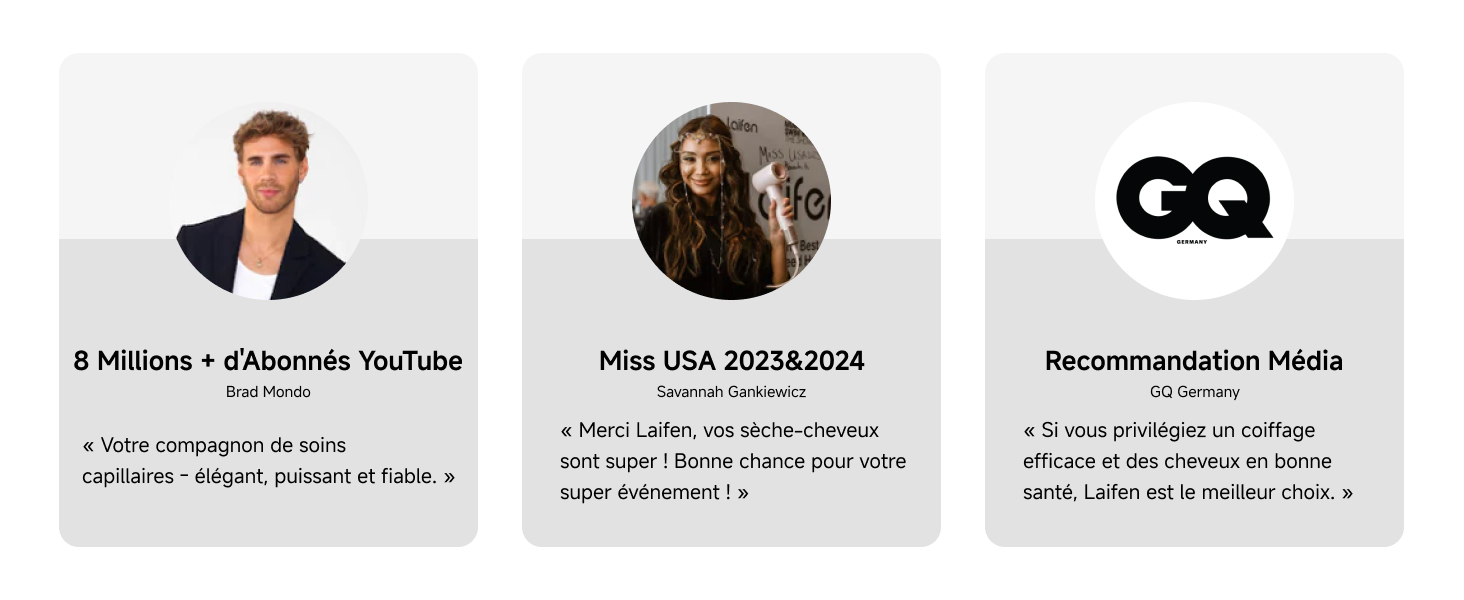Click the "GQ Germany" caption text
The height and width of the screenshot is (600, 1464).
tap(1194, 392)
